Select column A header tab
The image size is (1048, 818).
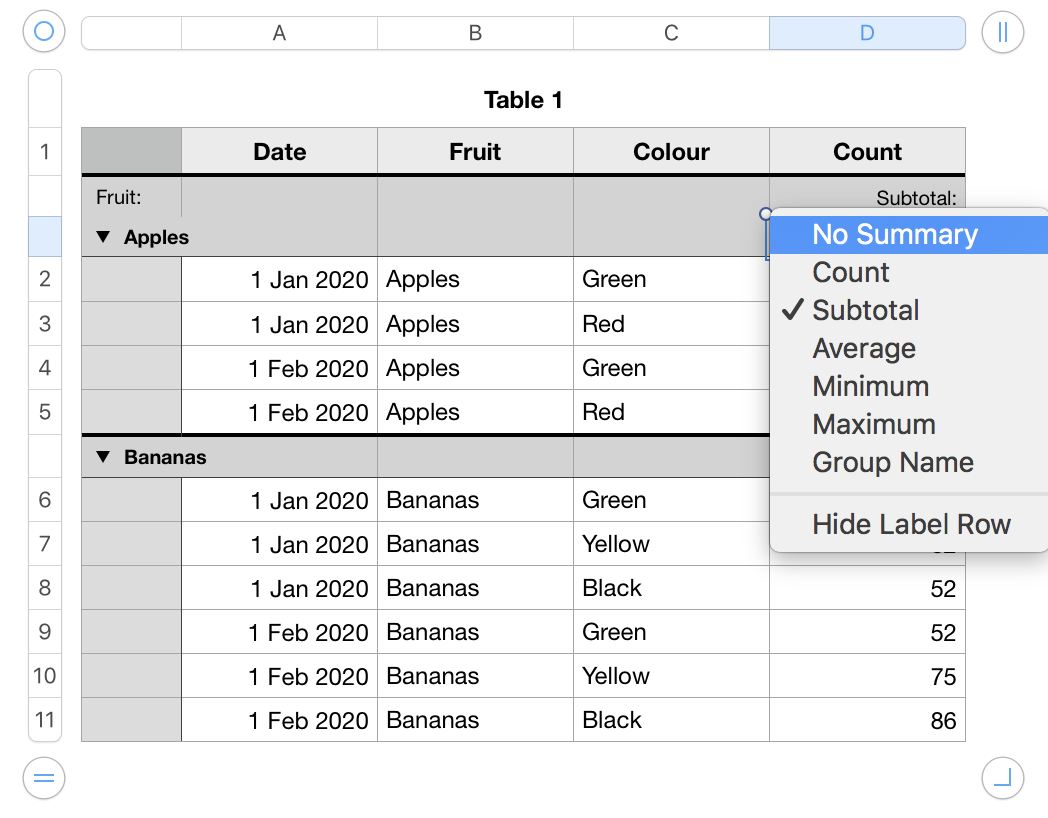click(x=279, y=33)
